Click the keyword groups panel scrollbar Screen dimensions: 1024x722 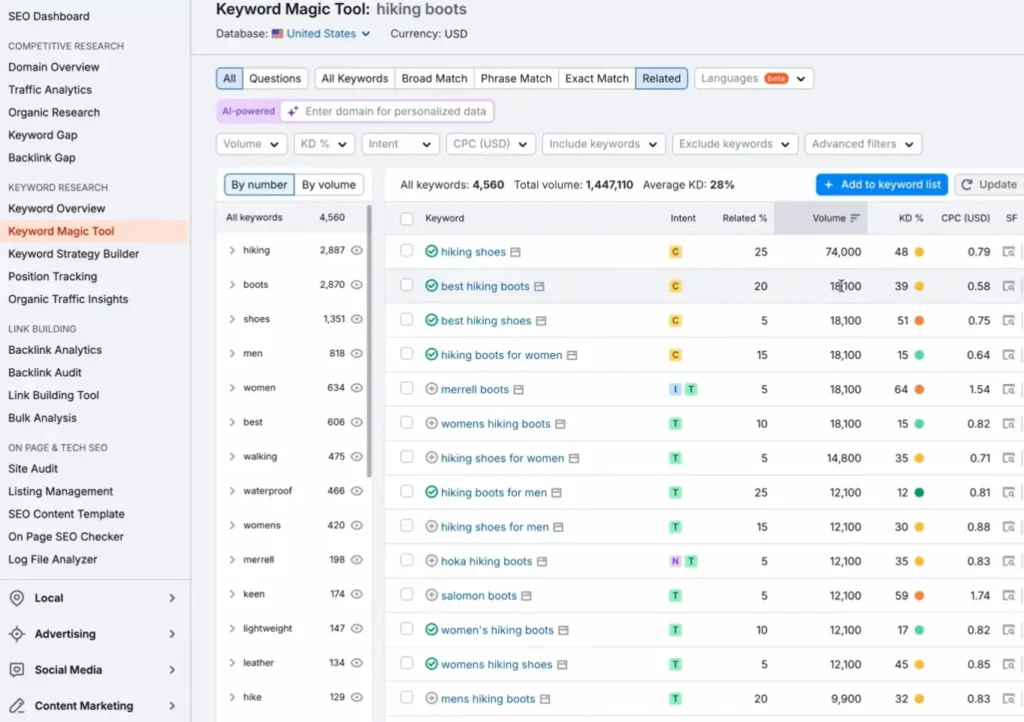click(369, 341)
